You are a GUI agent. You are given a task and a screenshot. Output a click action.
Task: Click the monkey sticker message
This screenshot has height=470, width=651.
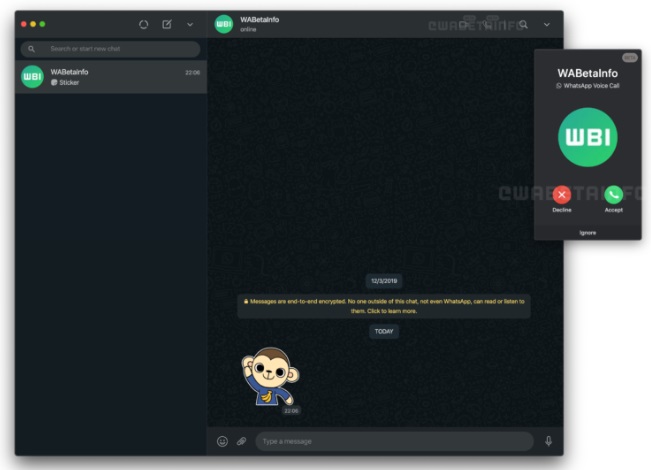click(x=270, y=377)
